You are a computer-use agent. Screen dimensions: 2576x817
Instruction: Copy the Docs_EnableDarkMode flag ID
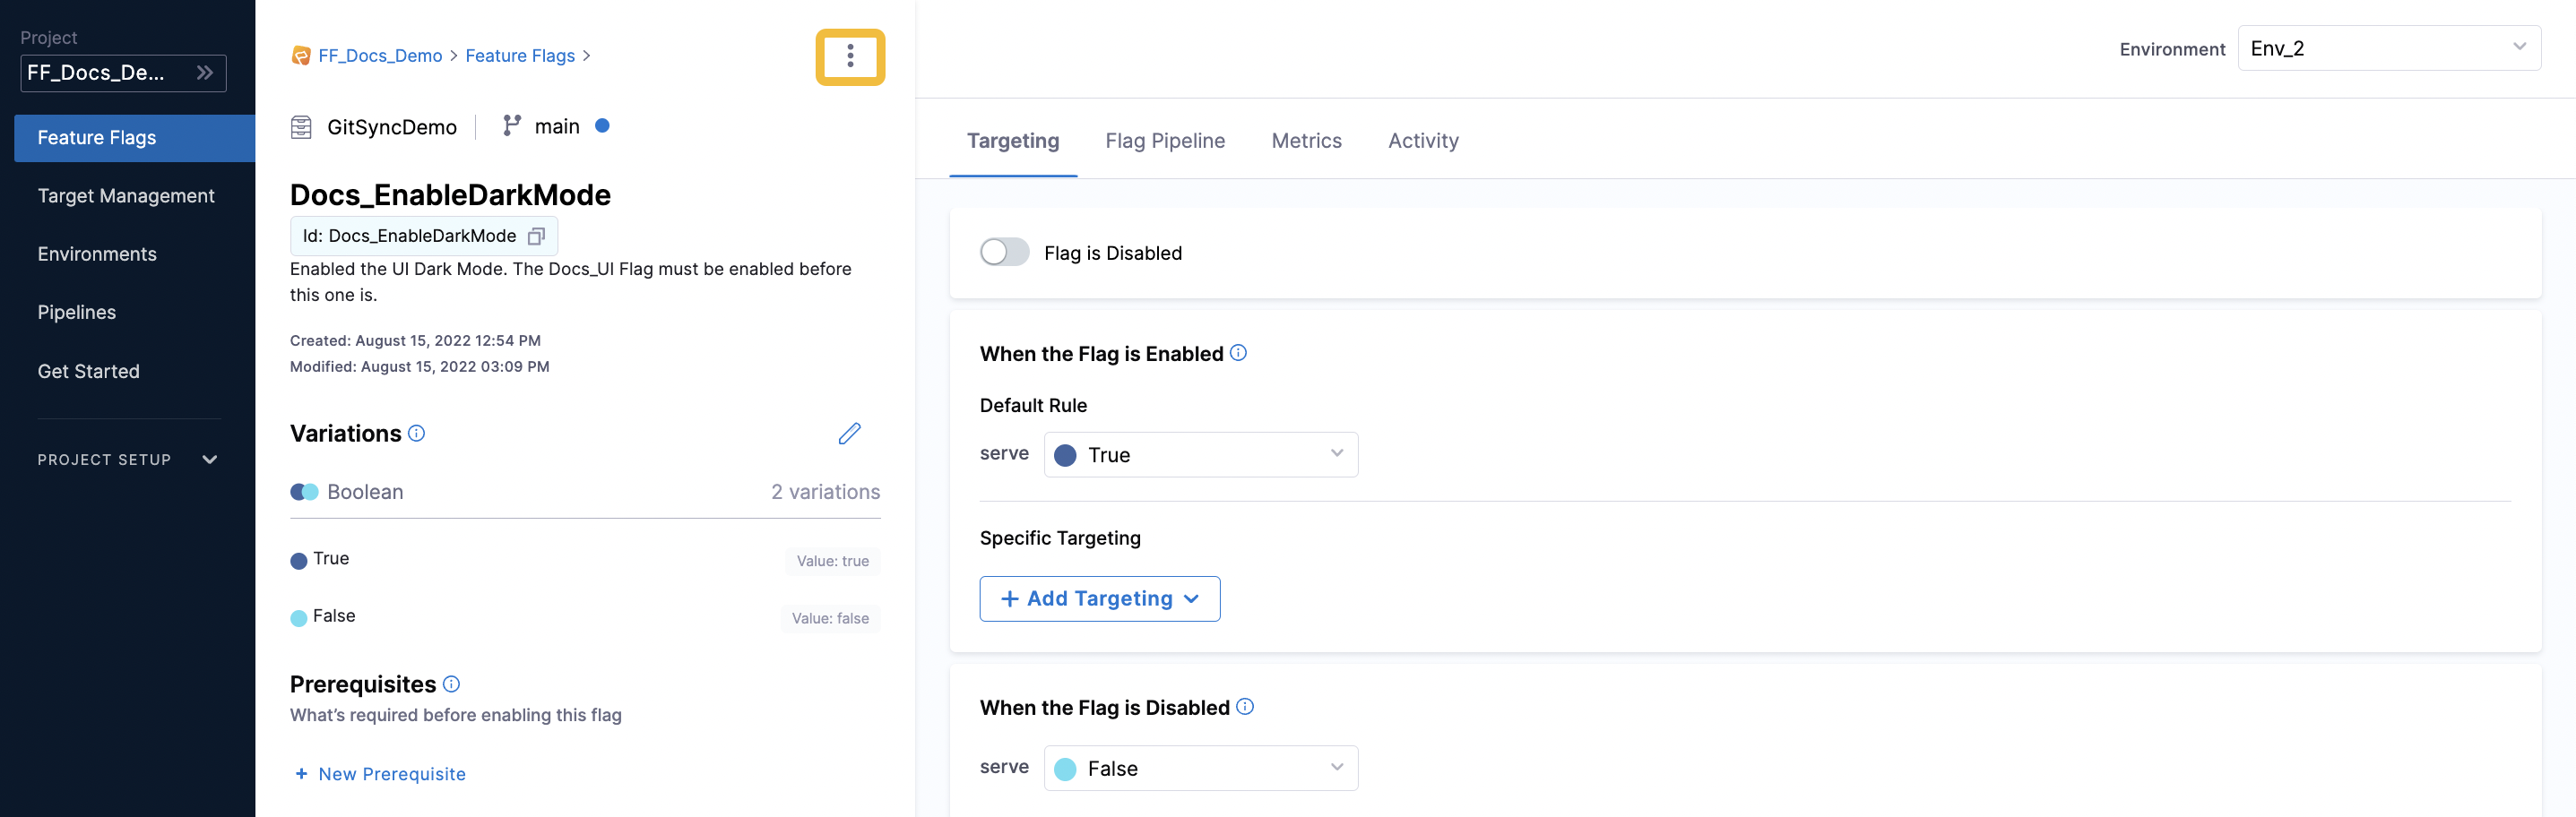point(536,236)
